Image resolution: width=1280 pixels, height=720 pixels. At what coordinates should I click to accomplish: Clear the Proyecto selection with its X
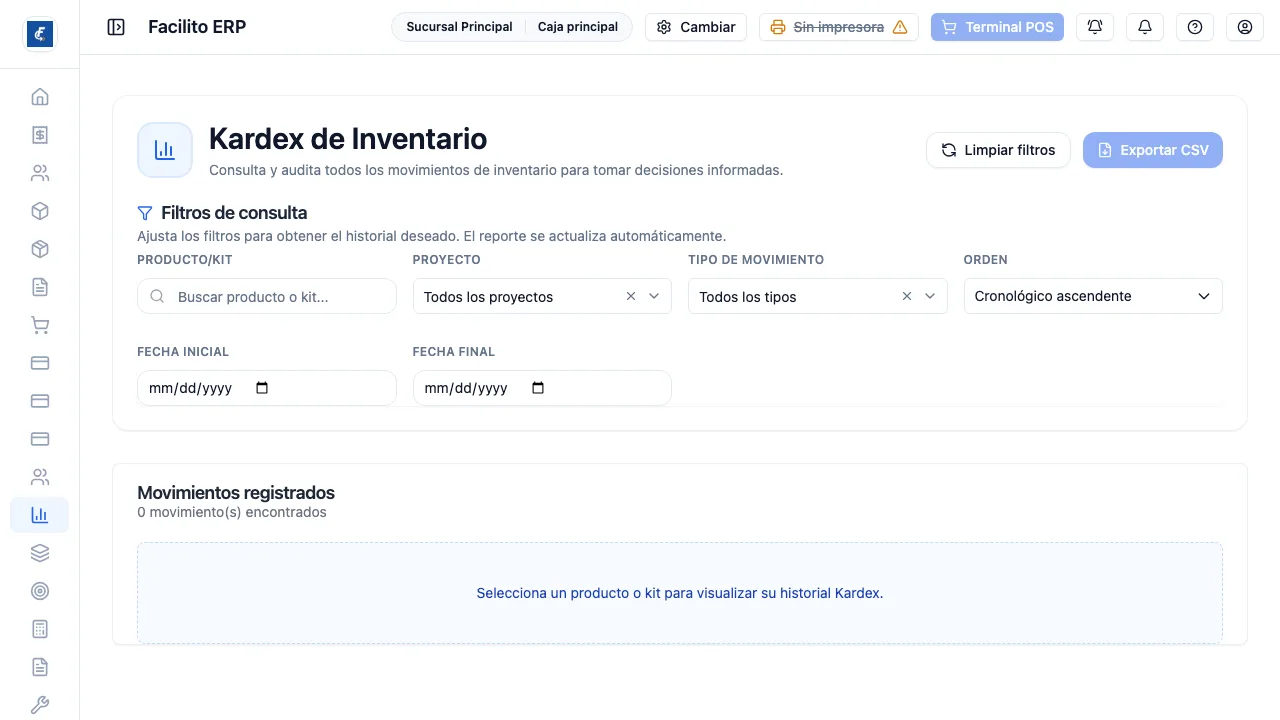(631, 296)
